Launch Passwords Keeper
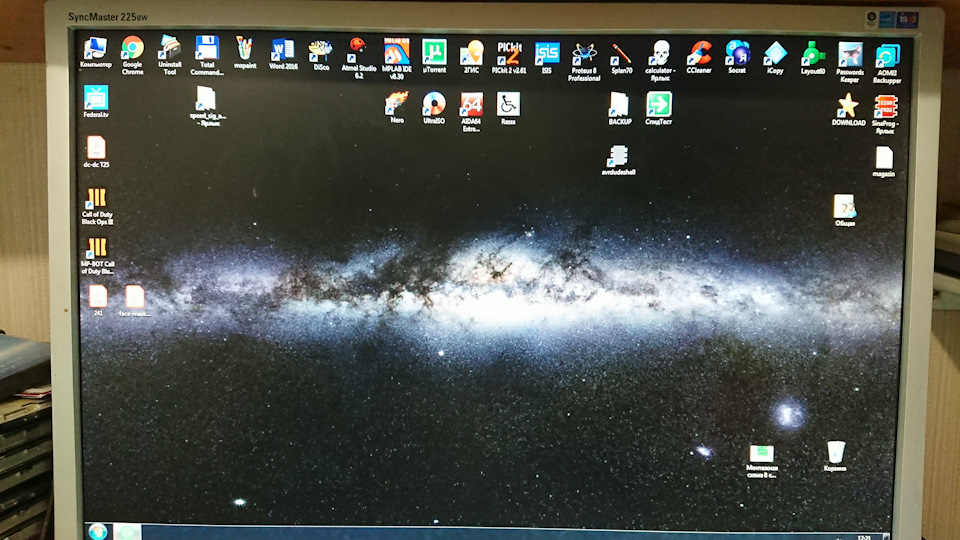The width and height of the screenshot is (960, 540). point(850,62)
